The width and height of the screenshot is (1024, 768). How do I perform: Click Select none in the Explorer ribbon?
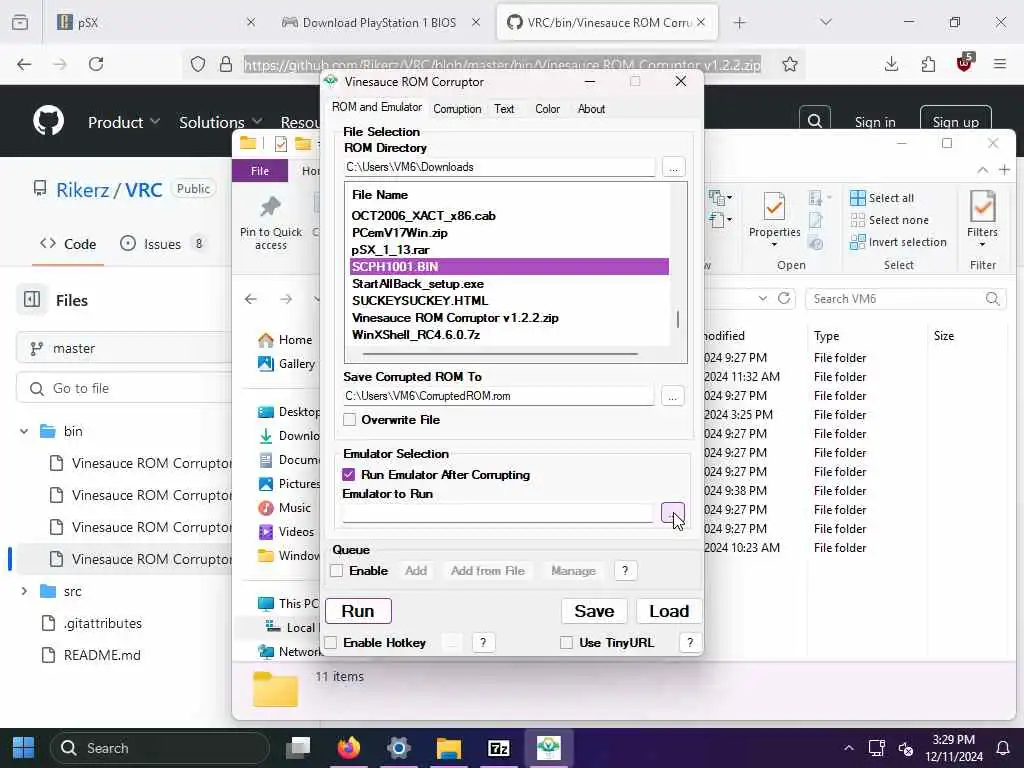click(889, 220)
